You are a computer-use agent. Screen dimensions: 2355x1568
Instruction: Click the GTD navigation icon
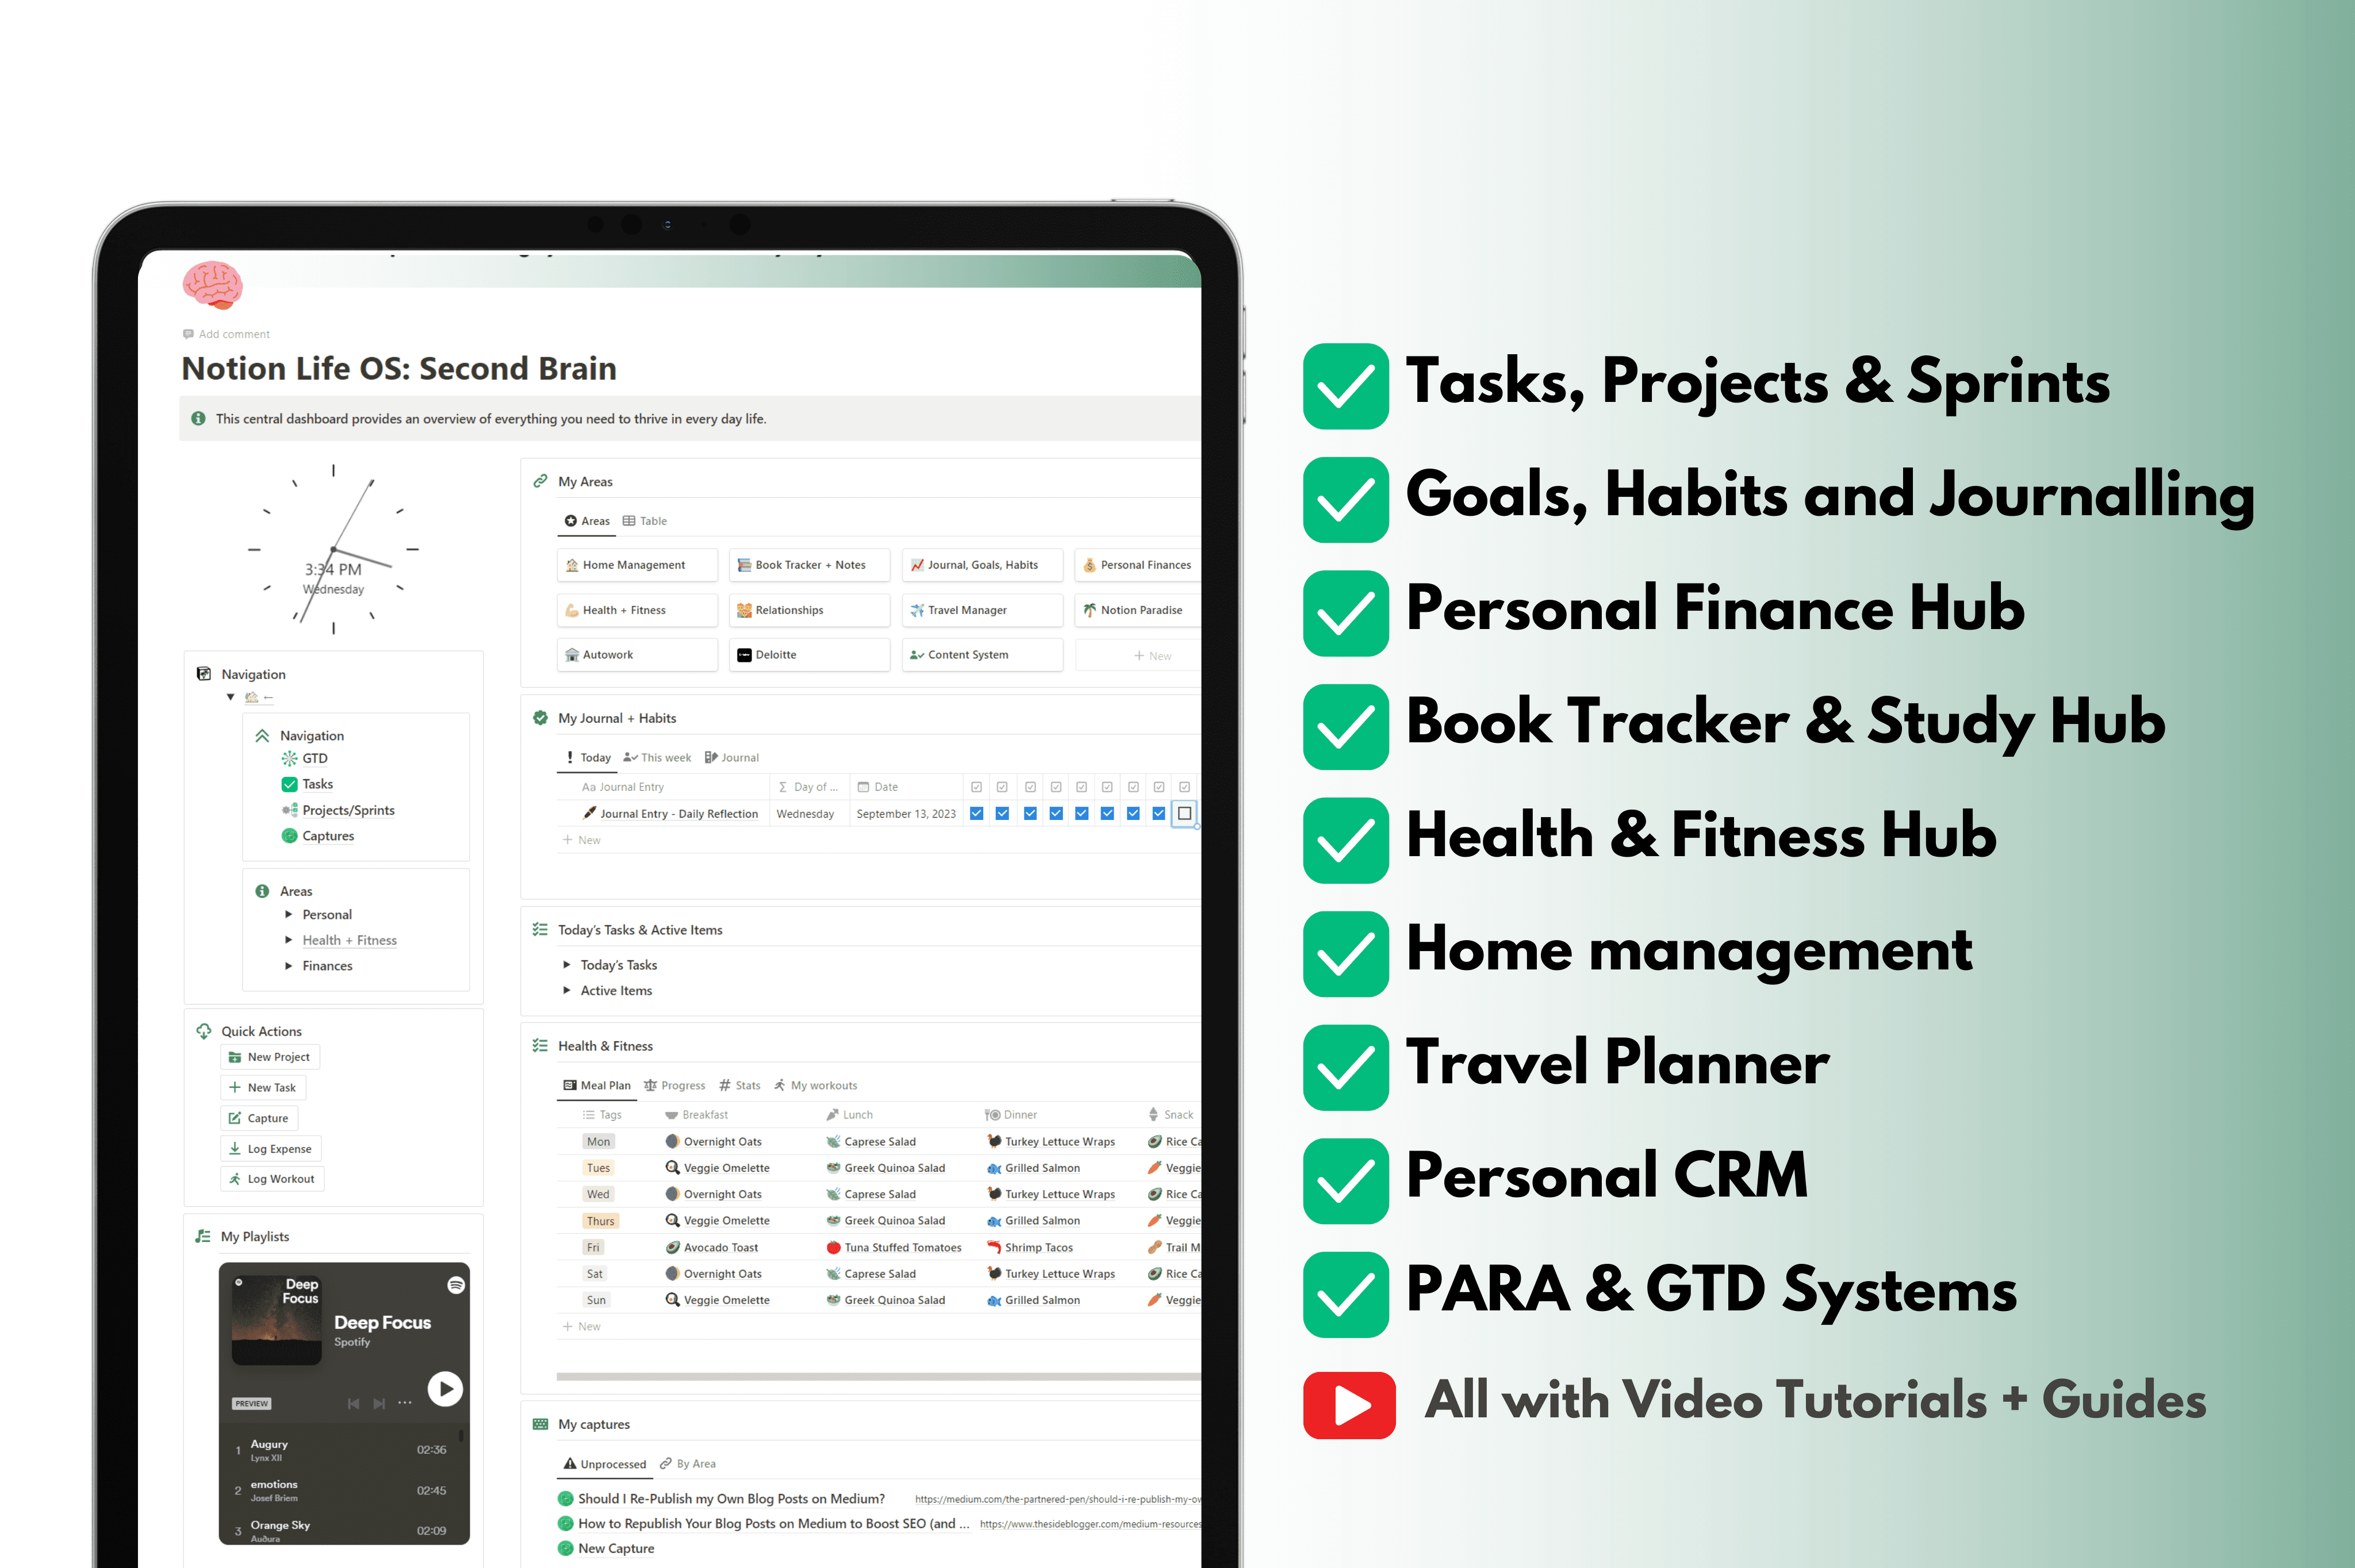[x=289, y=758]
